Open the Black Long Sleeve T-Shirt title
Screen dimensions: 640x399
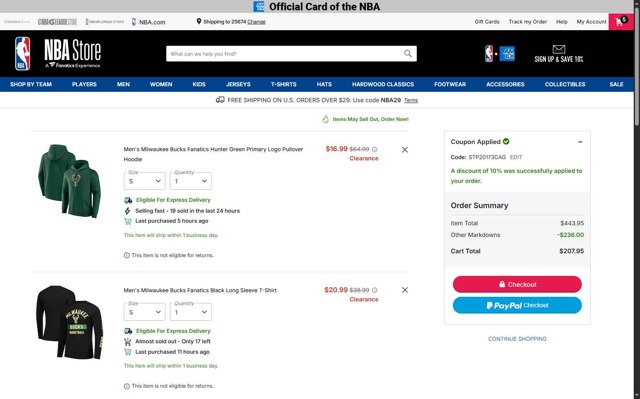point(200,290)
